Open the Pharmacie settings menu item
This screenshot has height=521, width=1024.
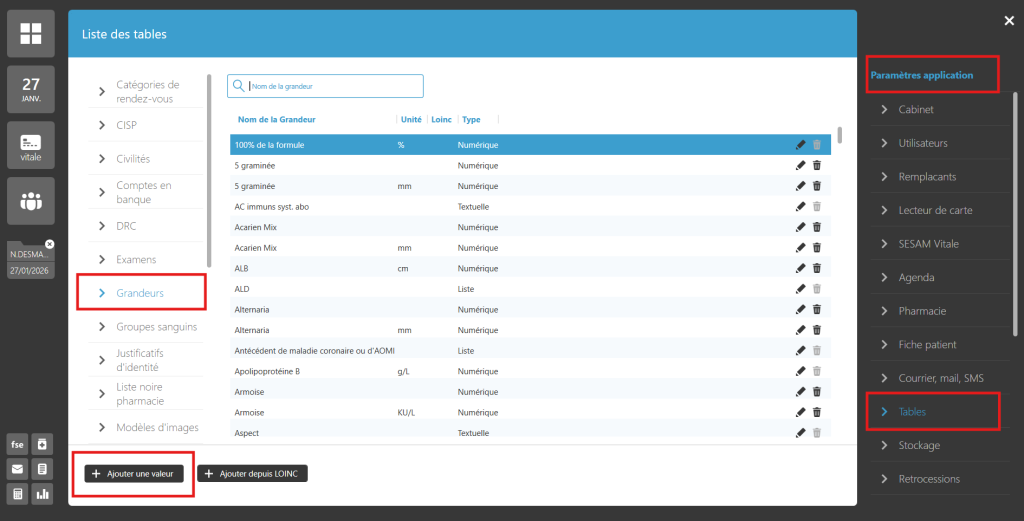922,311
